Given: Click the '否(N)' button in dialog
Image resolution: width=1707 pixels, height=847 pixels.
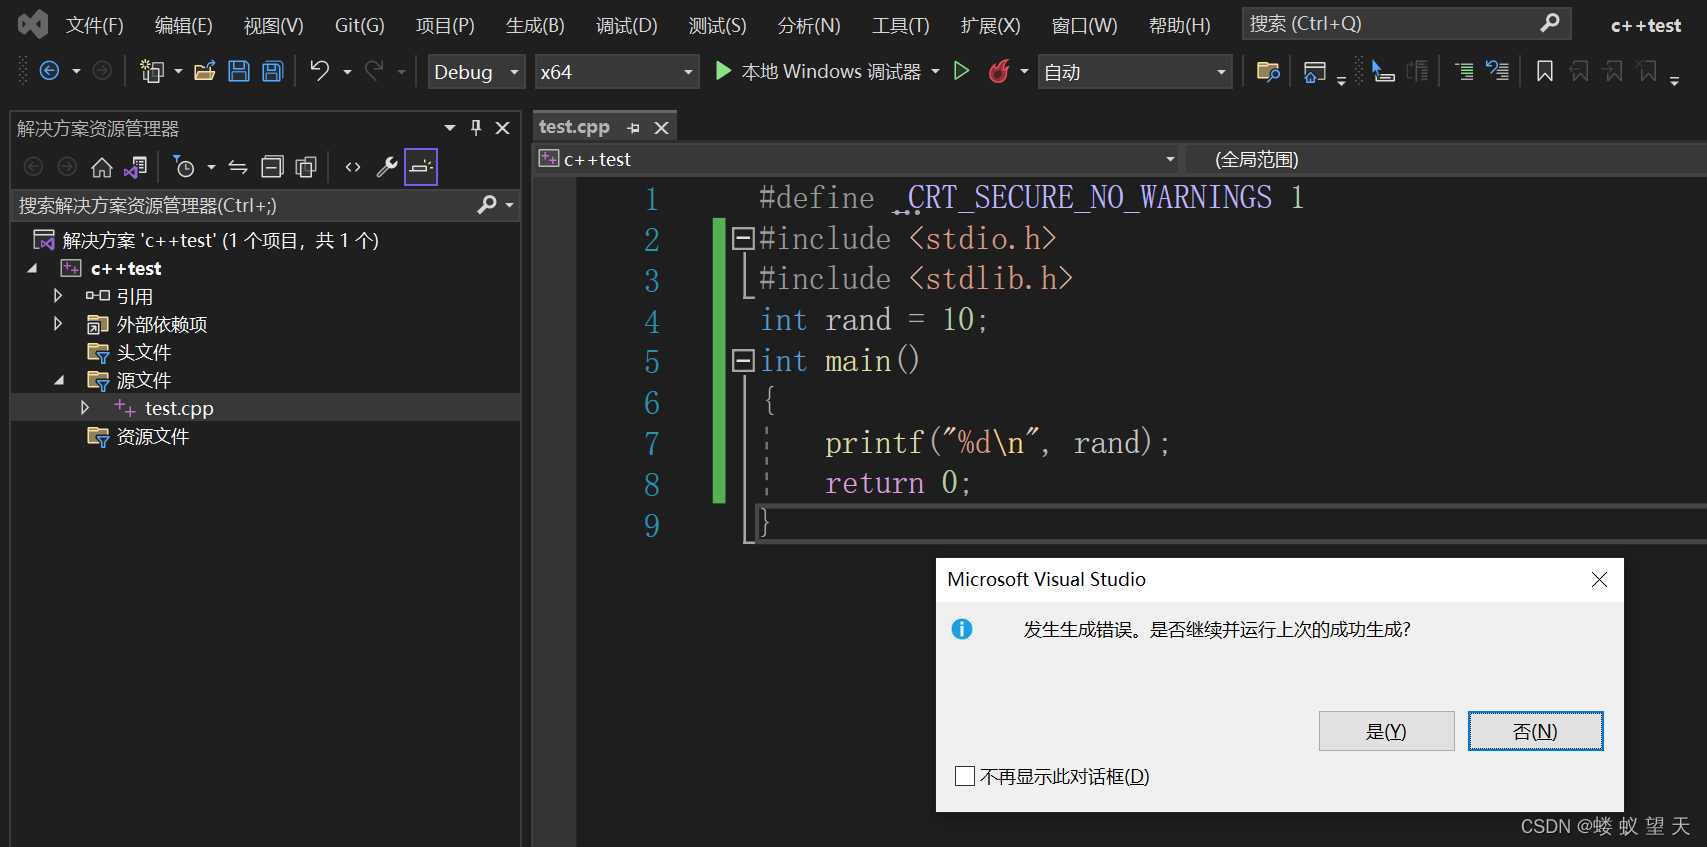Looking at the screenshot, I should pos(1535,731).
